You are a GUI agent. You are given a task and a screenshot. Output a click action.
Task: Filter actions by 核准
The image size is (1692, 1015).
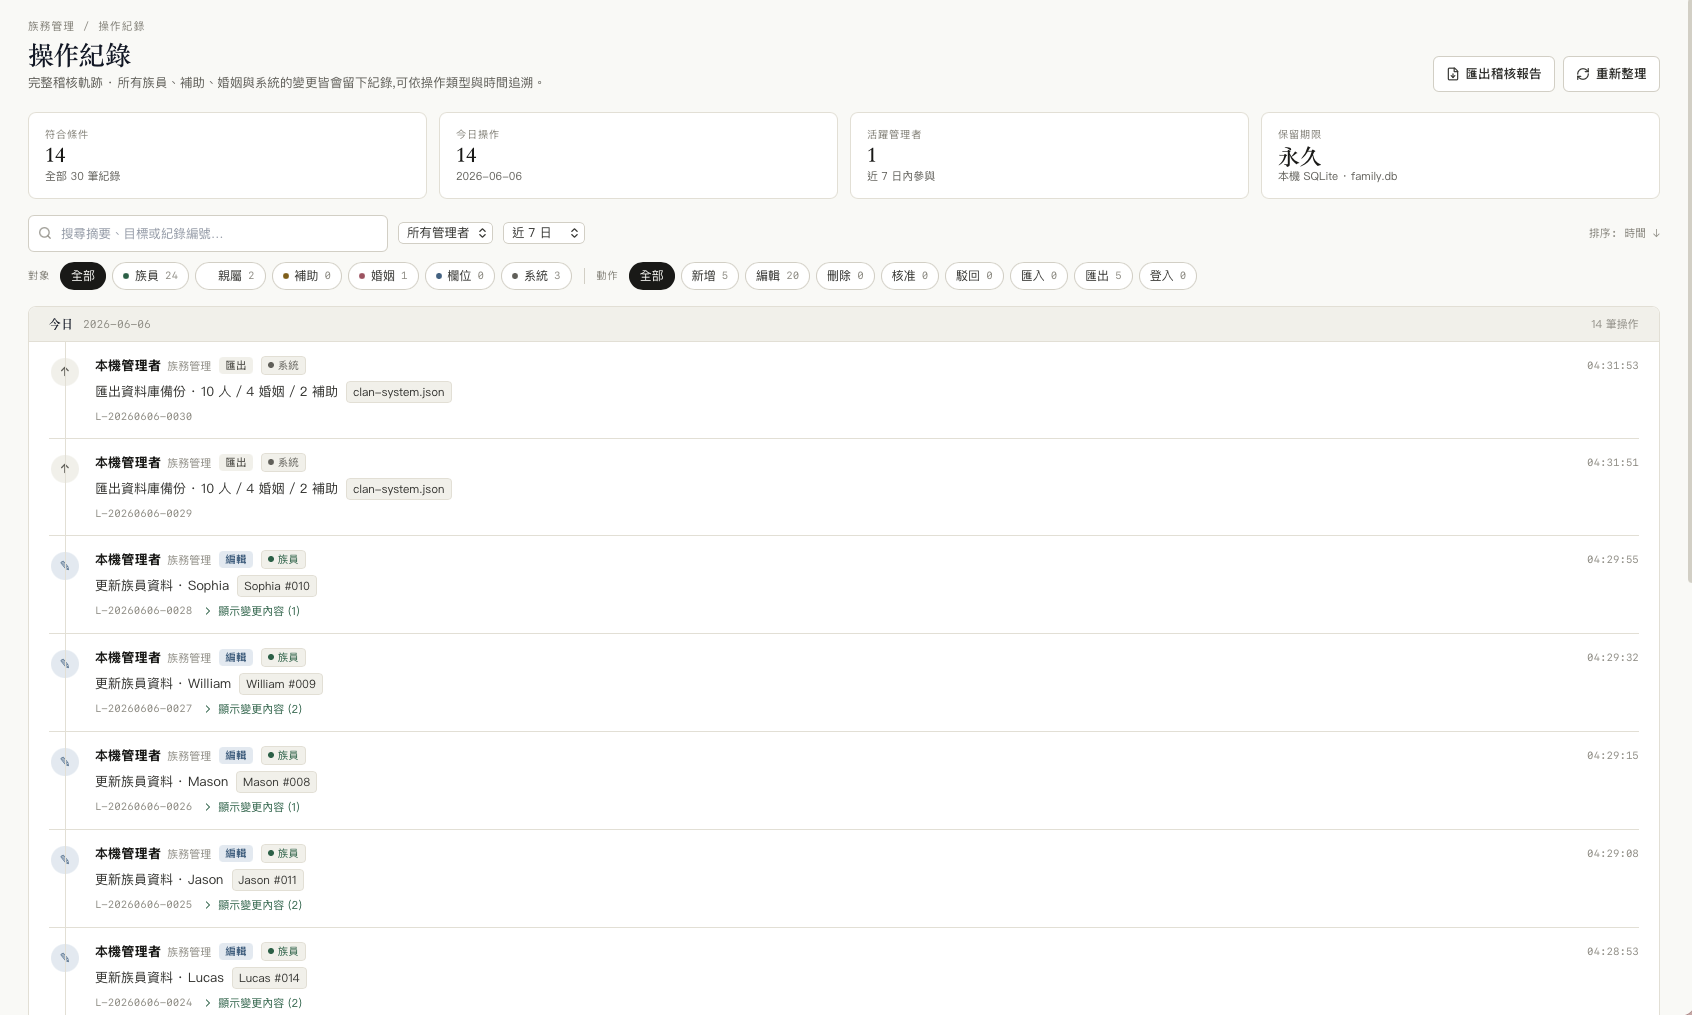tap(910, 276)
